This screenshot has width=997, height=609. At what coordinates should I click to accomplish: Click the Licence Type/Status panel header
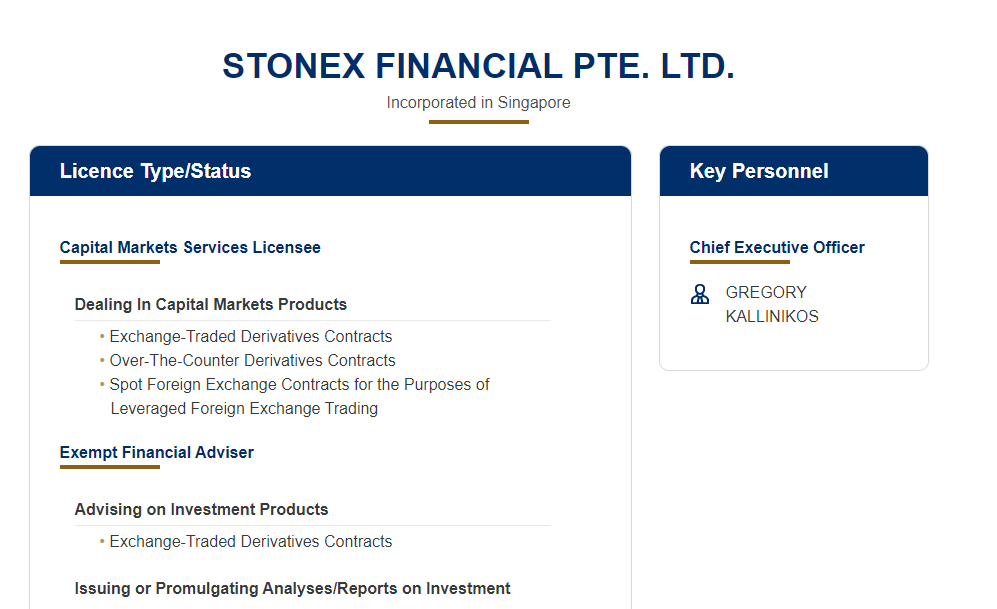pos(330,171)
